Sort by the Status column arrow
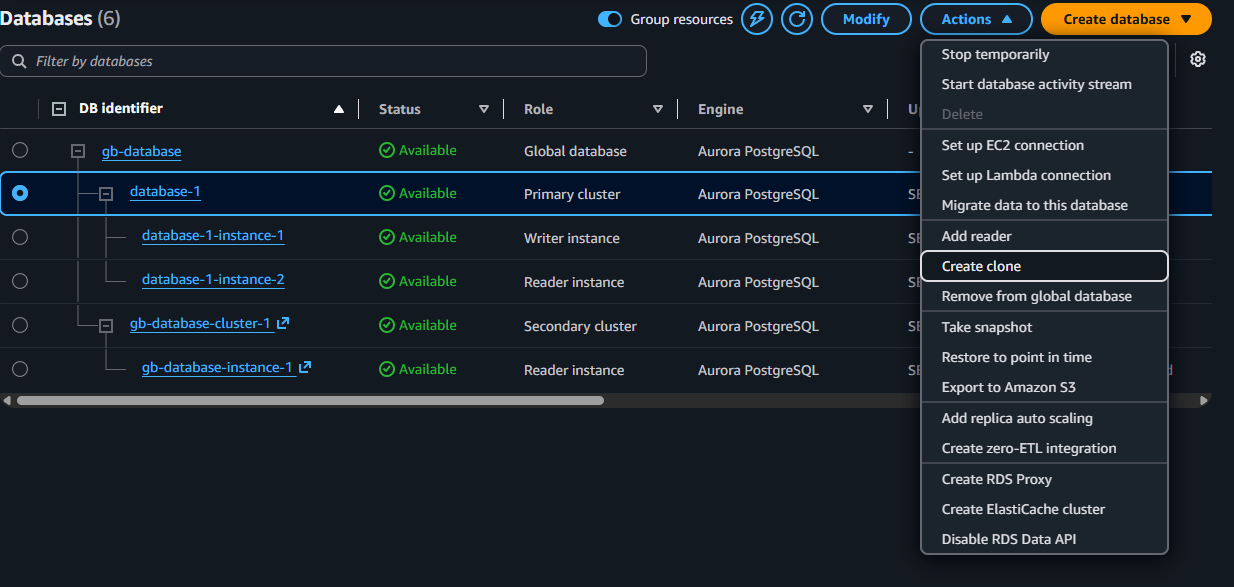 click(x=484, y=109)
